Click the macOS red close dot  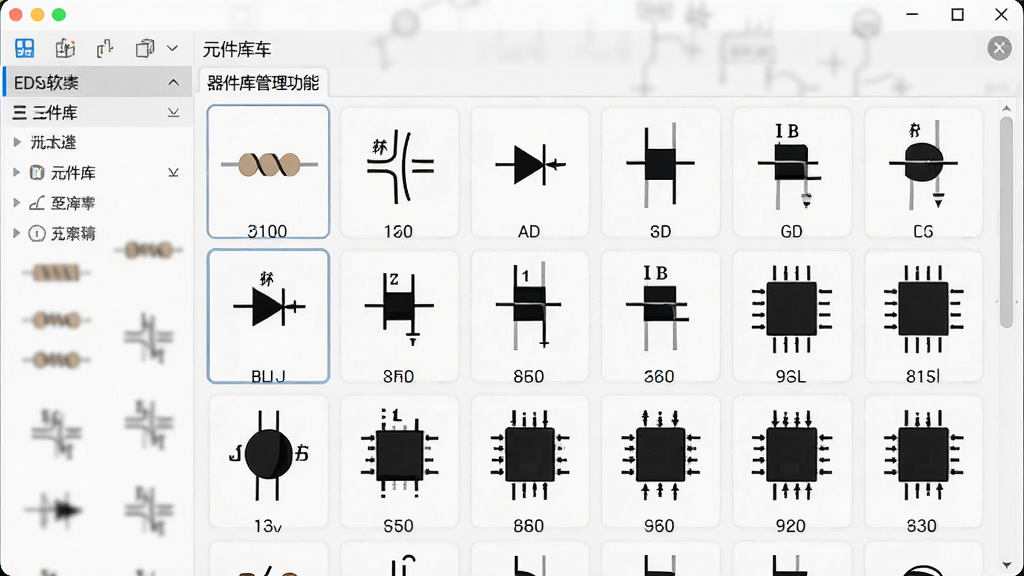pyautogui.click(x=16, y=14)
